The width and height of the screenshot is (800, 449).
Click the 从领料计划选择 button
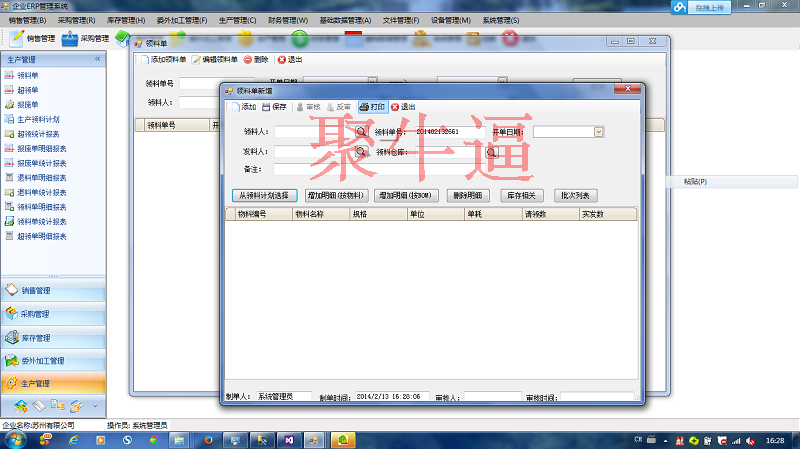tap(264, 195)
